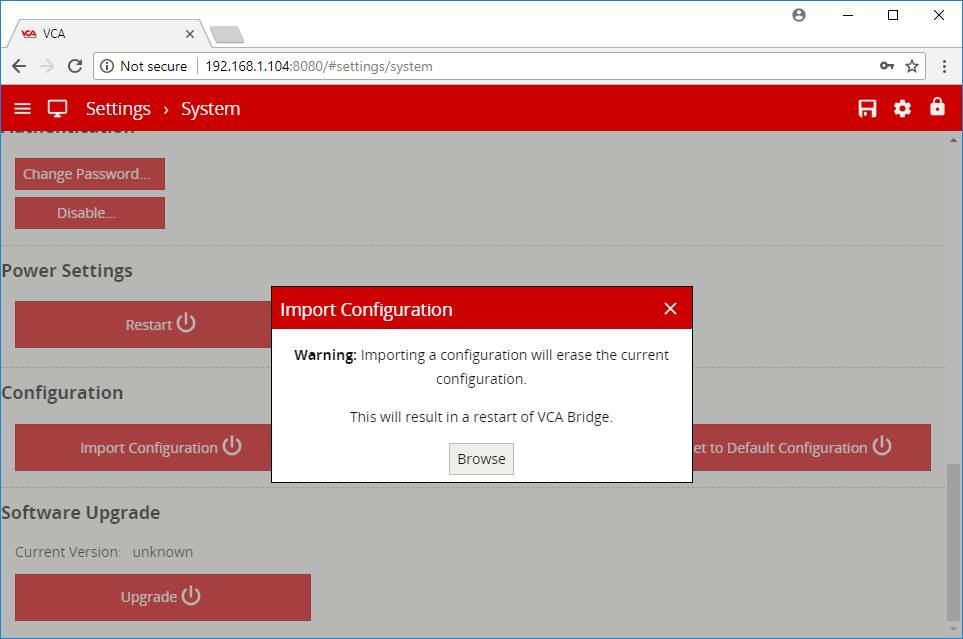
Task: Click Settings in the breadcrumb
Action: (x=118, y=108)
